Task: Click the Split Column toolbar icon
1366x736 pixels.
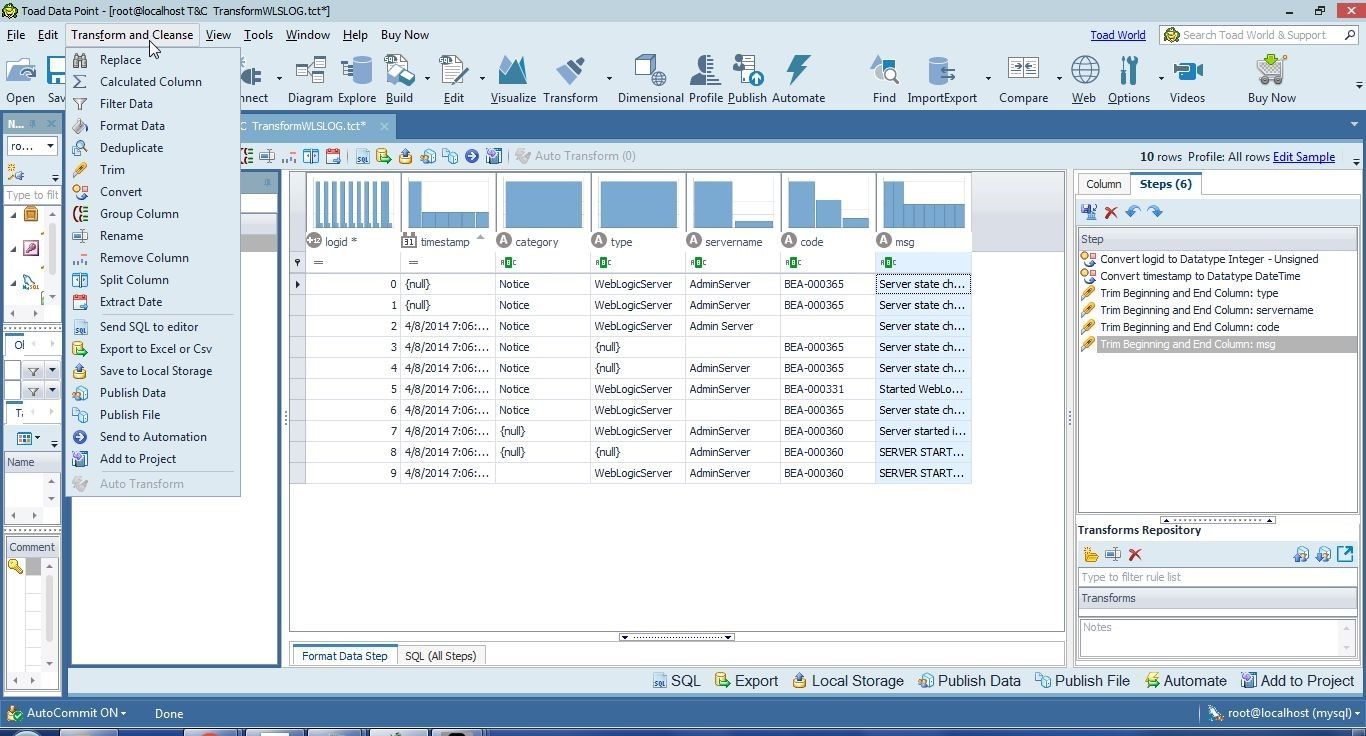Action: (311, 156)
